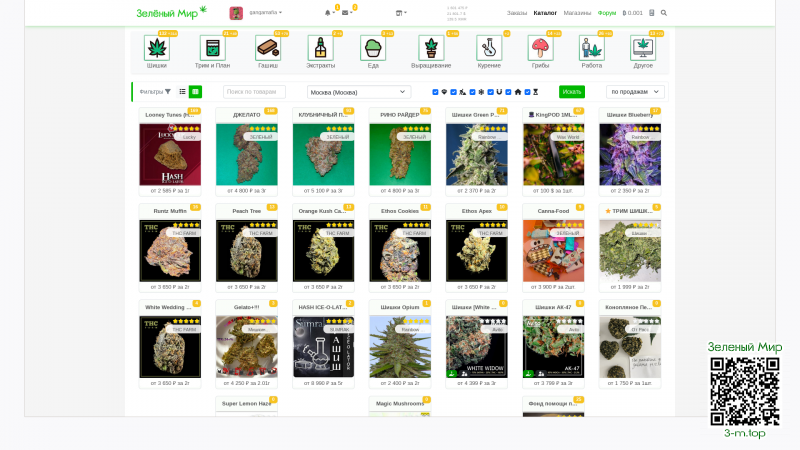This screenshot has width=800, height=450.
Task: Expand the по продажам sort dropdown
Action: (x=634, y=92)
